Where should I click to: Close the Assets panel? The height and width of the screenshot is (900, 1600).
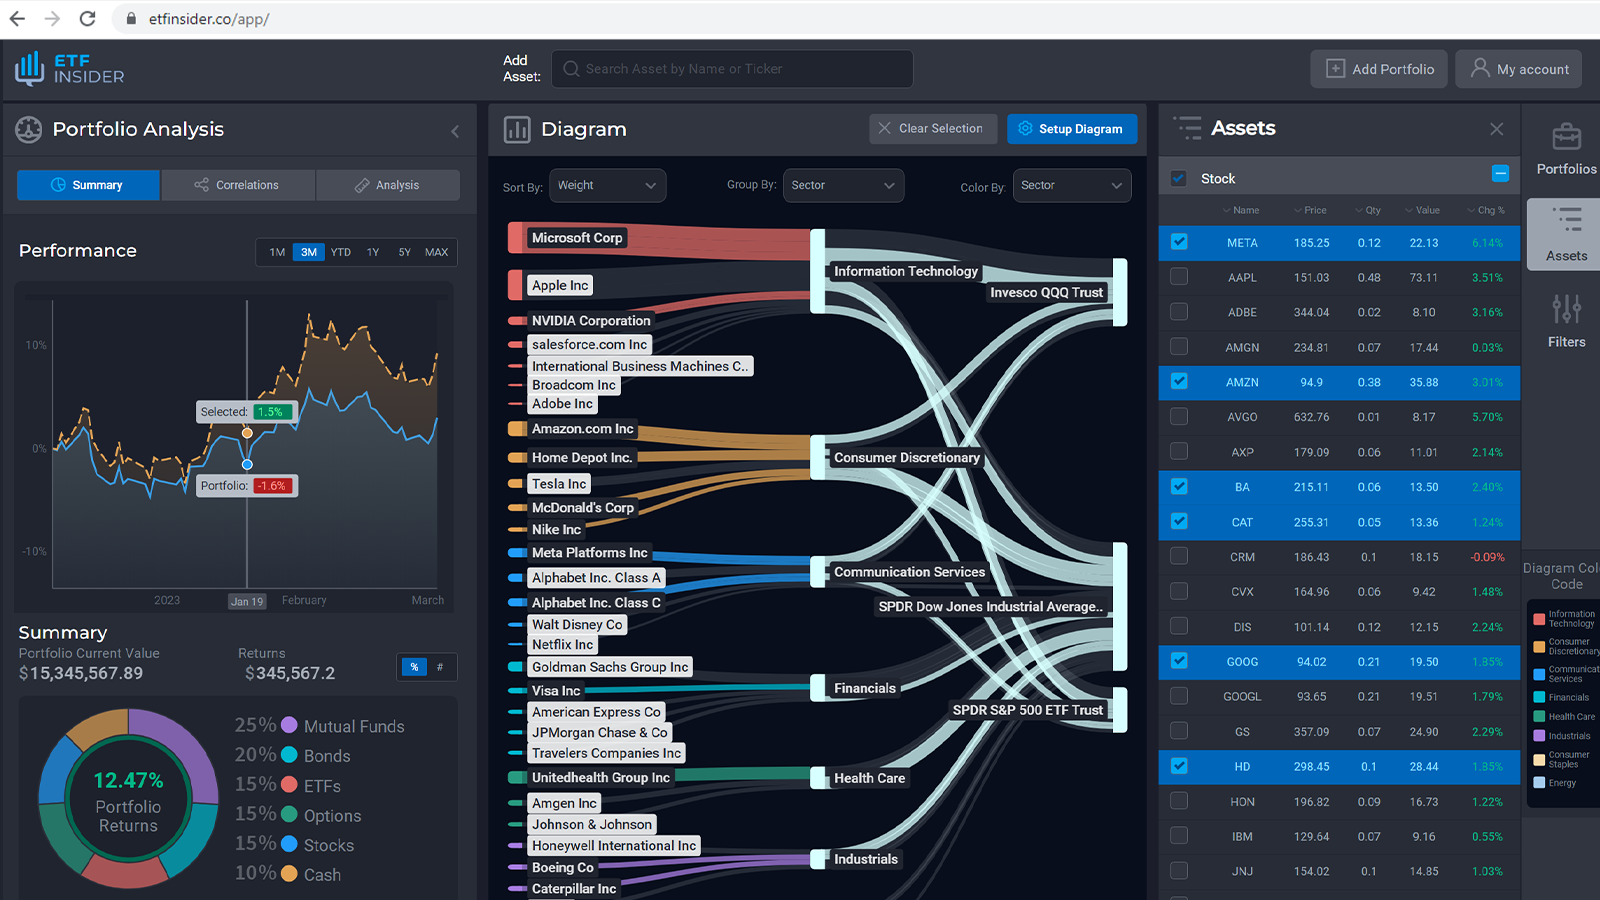click(x=1496, y=129)
